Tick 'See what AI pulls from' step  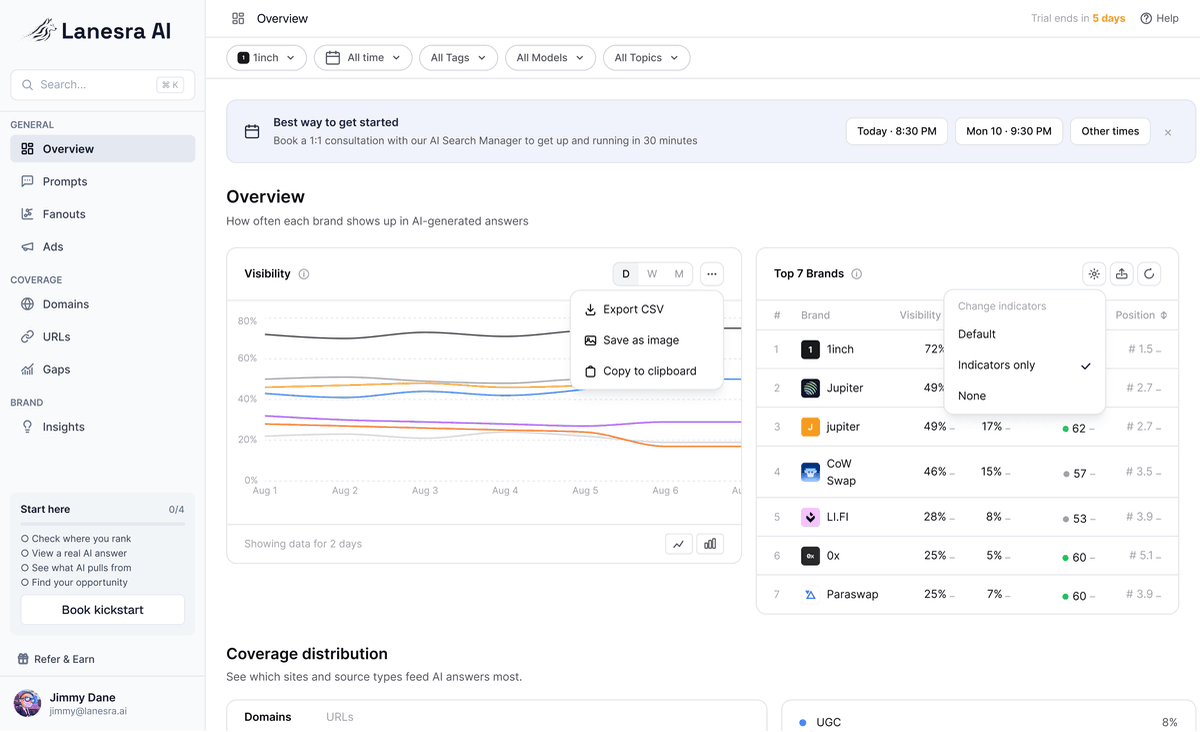25,568
